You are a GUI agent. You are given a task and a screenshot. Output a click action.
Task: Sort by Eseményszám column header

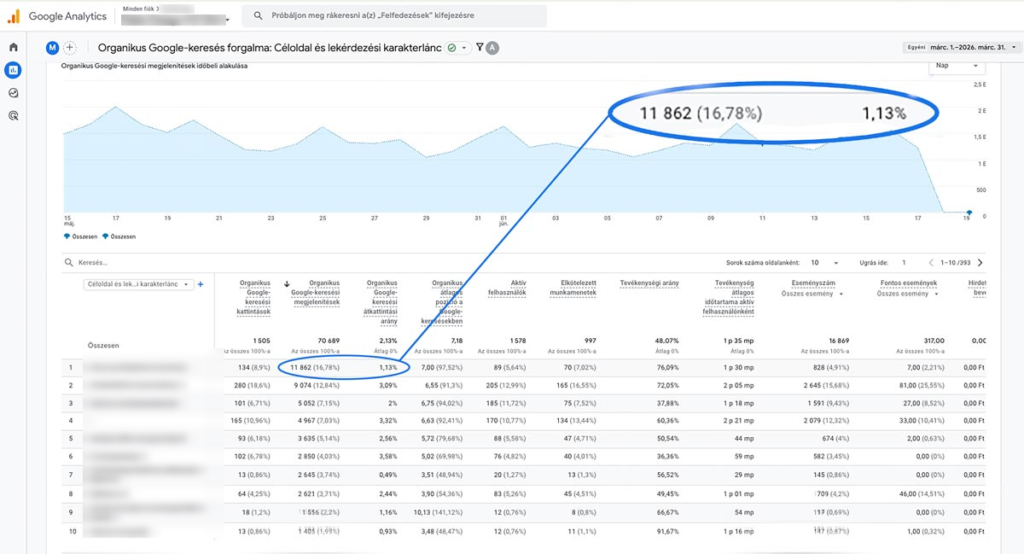click(813, 283)
